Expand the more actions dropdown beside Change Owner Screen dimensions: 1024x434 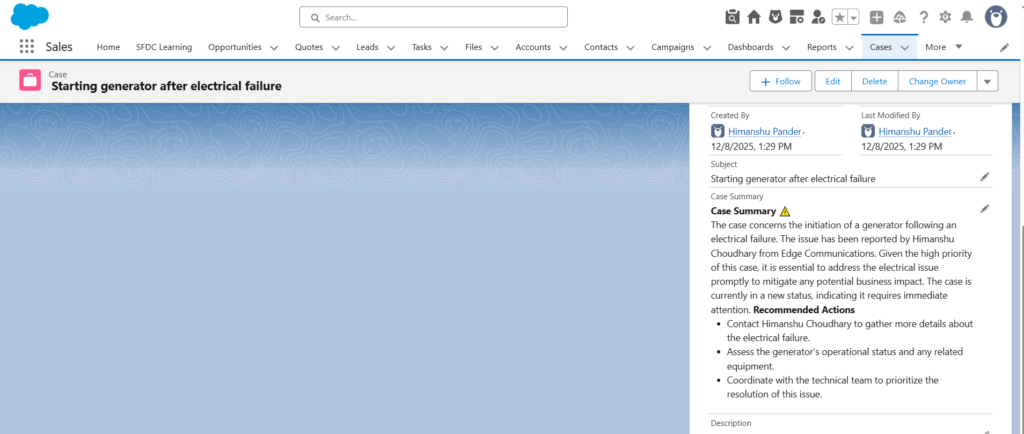(x=987, y=82)
